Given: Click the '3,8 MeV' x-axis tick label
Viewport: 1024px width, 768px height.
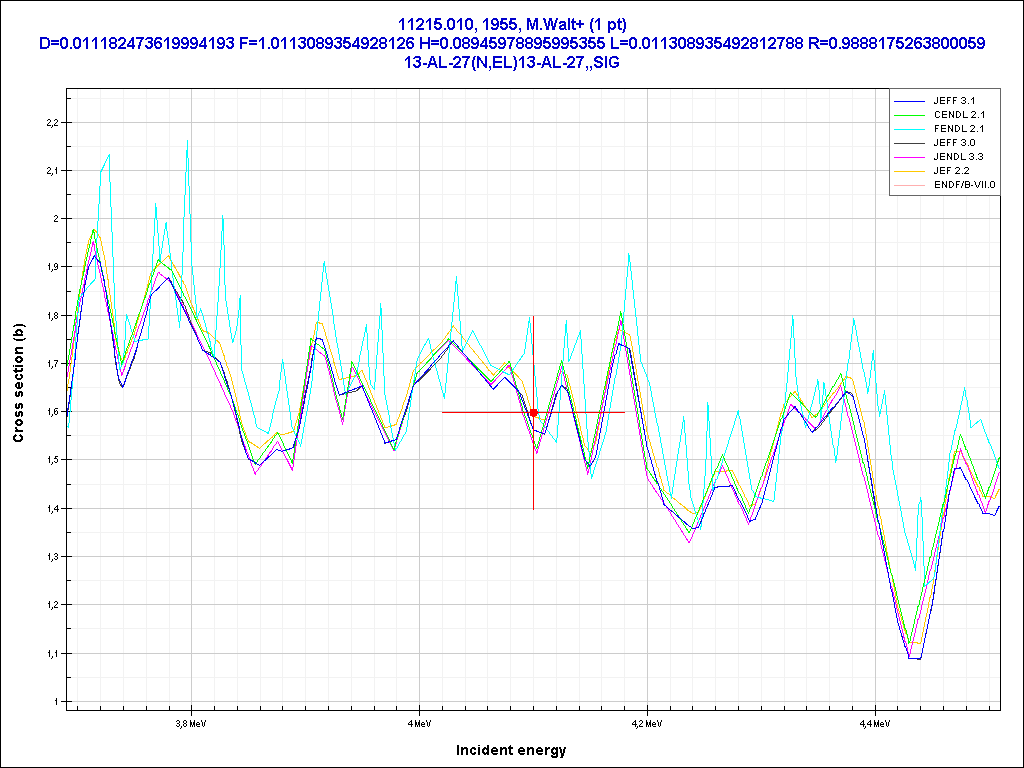Looking at the screenshot, I should point(190,721).
